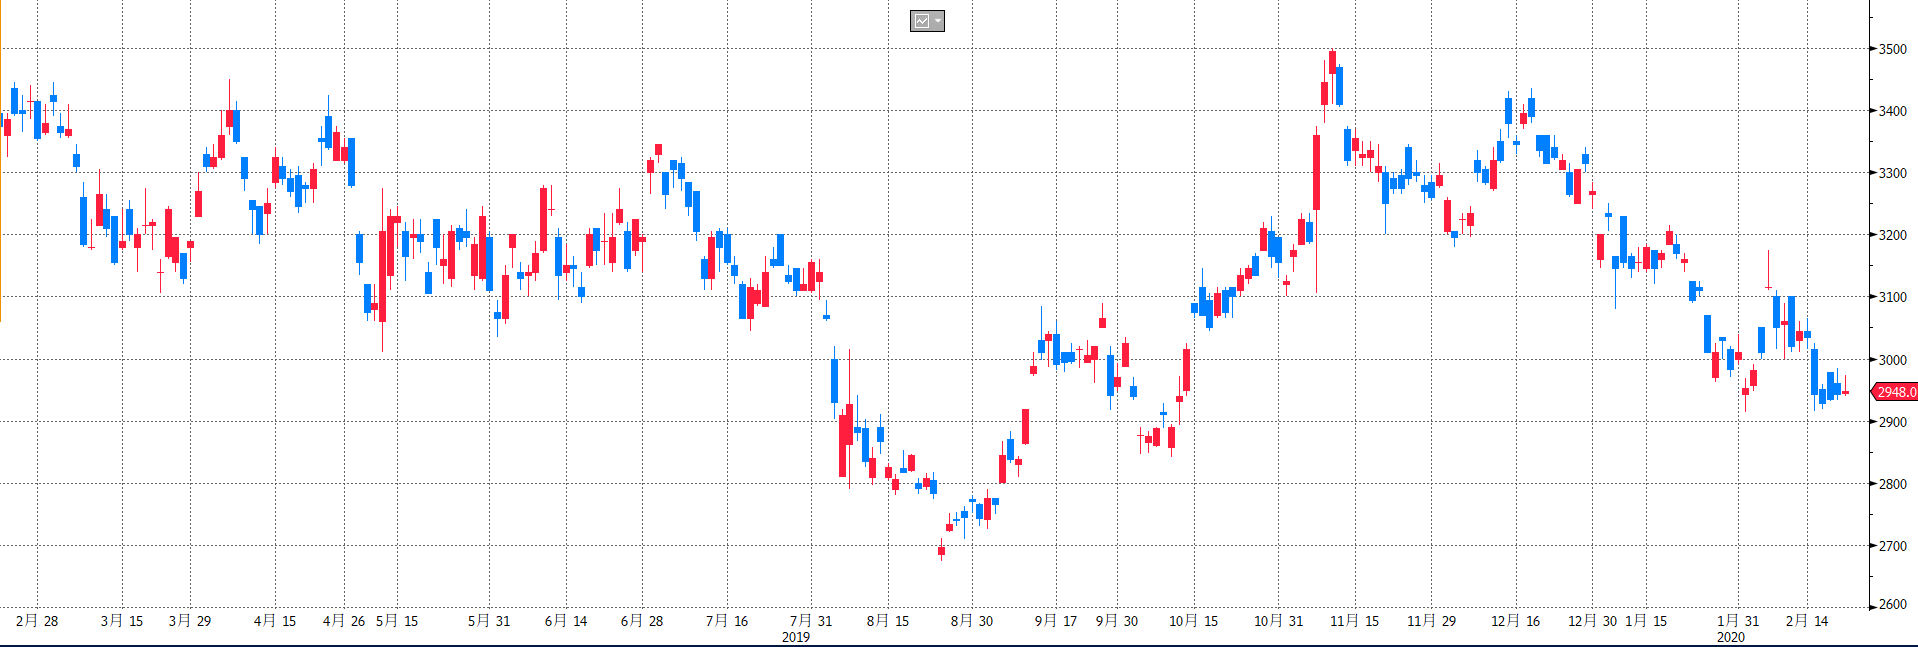Select the 5月 31 date axis label
Viewport: 1918px width, 647px height.
click(x=489, y=621)
